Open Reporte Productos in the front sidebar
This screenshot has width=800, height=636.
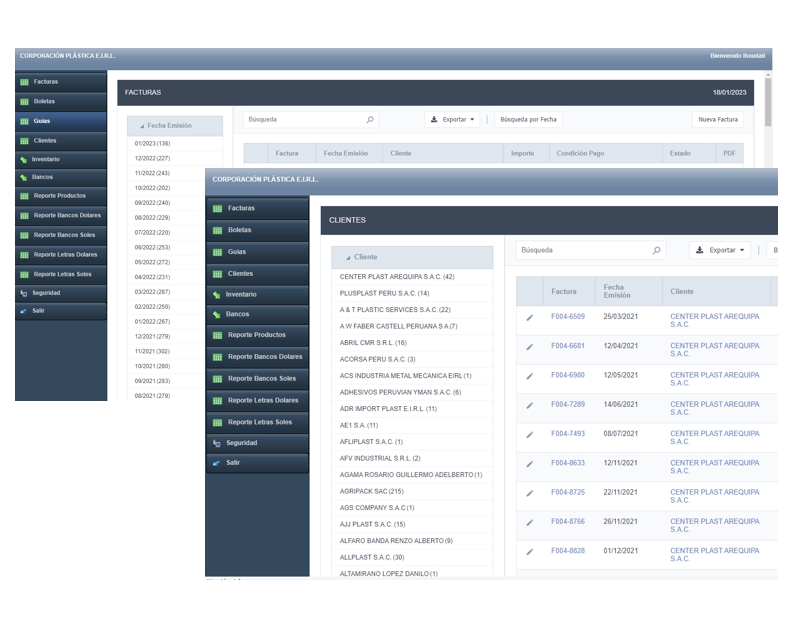click(x=256, y=335)
